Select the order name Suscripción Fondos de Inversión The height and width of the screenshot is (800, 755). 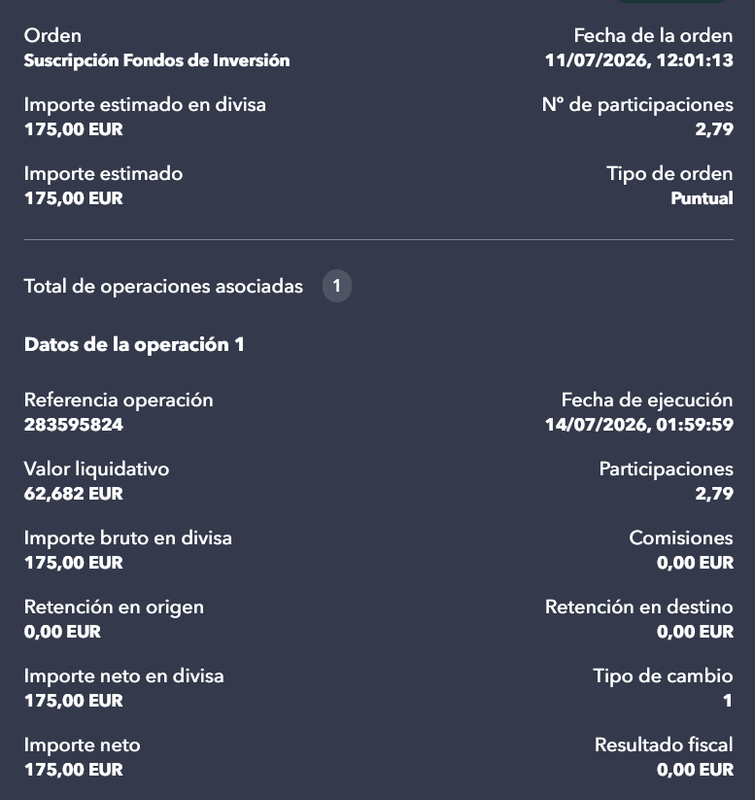point(157,60)
